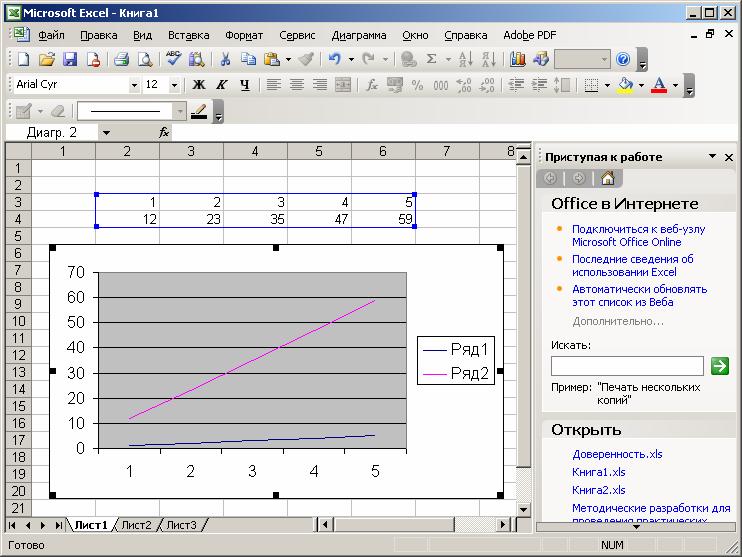
Task: Click the Cut scissors icon
Action: [225, 59]
